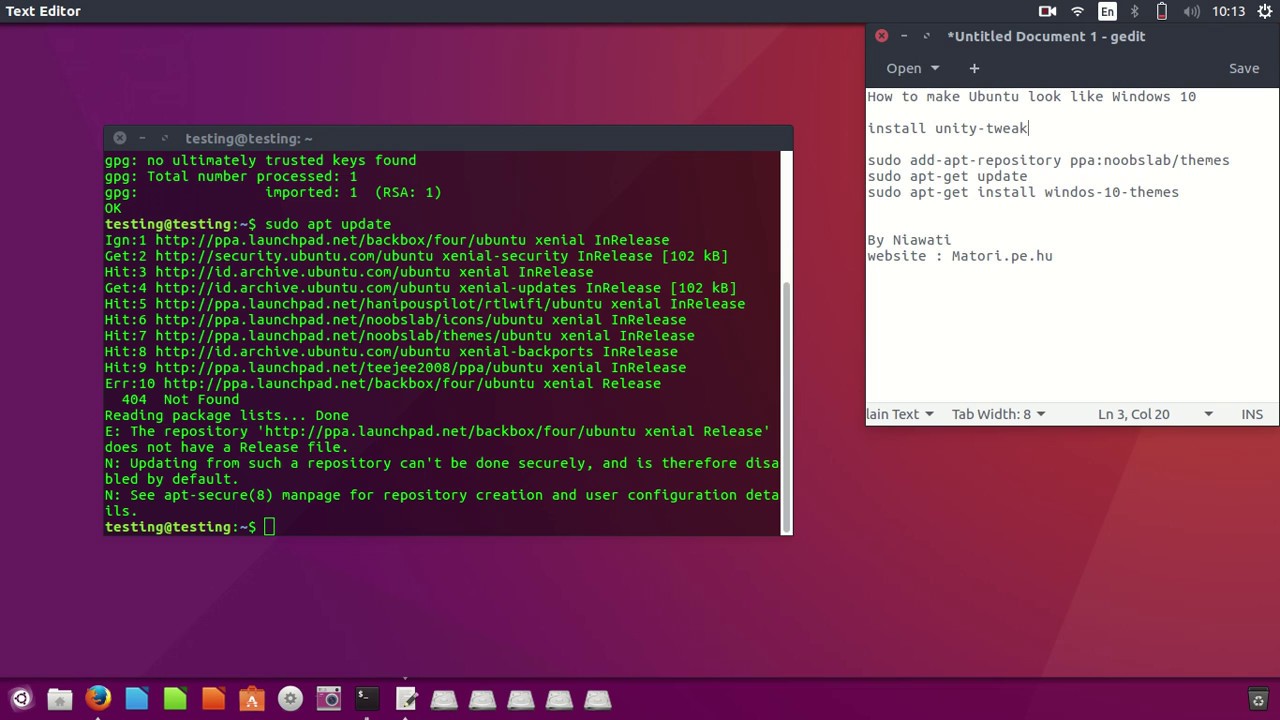Open System Settings gear in dock

pos(290,699)
